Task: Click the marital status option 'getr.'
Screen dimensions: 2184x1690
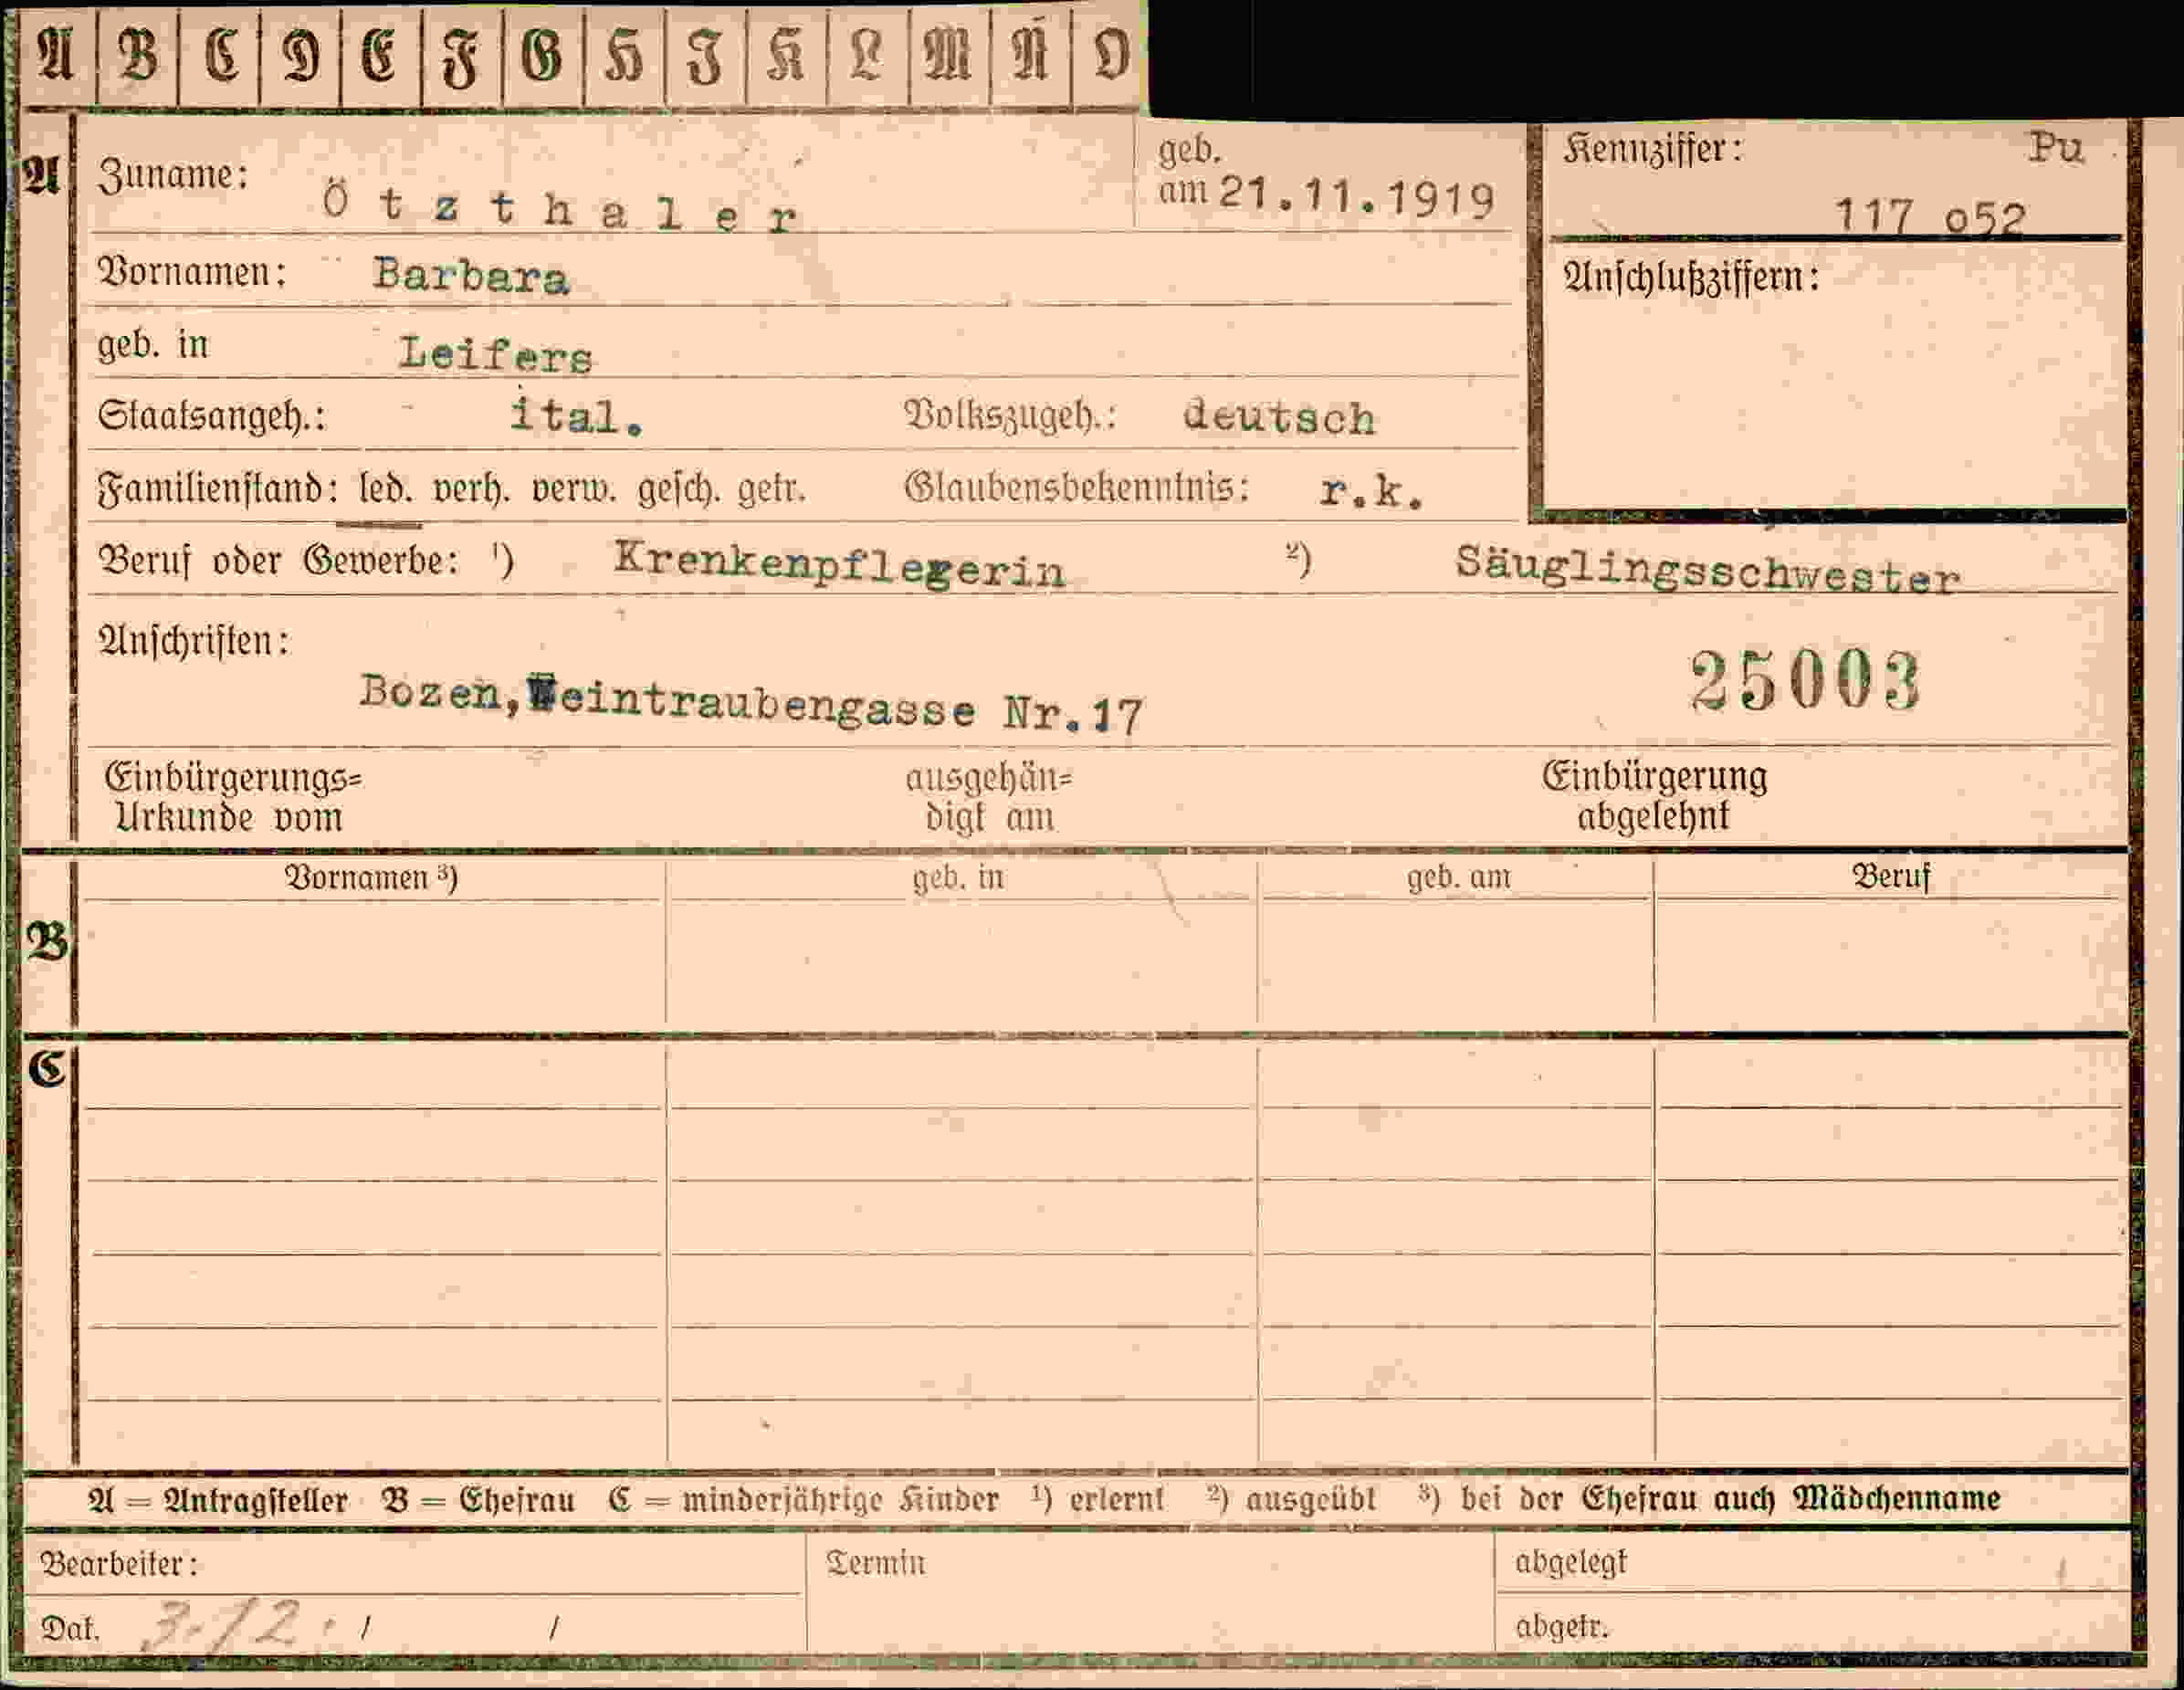Action: (x=771, y=490)
